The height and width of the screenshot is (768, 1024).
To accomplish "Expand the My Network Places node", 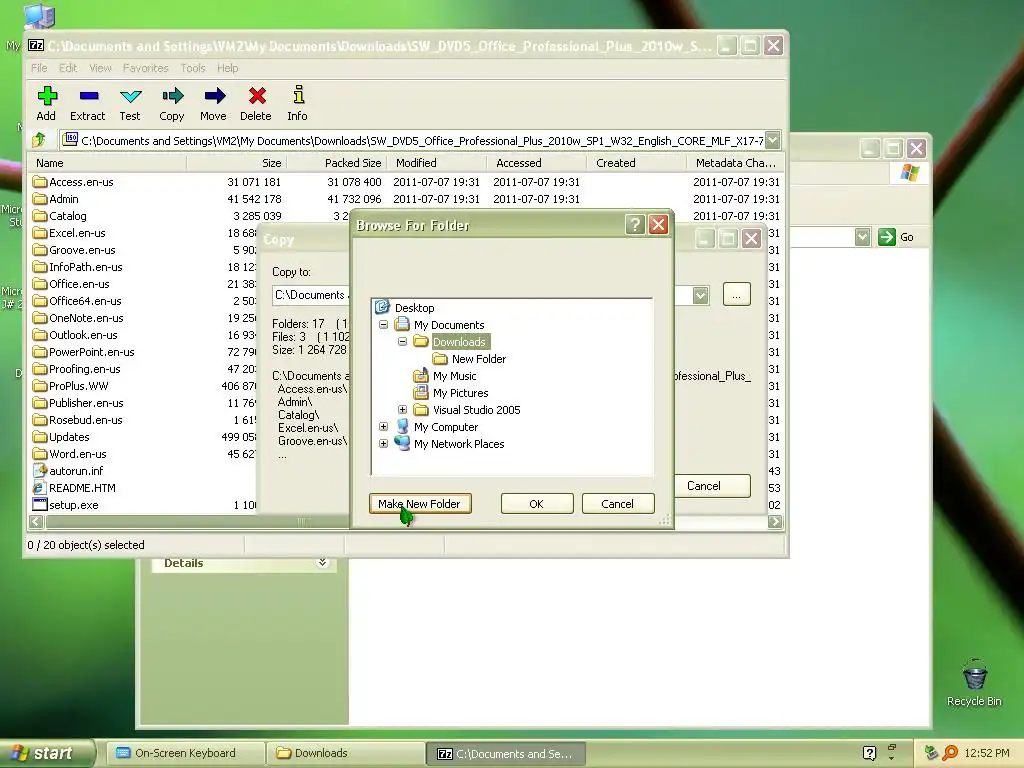I will (383, 443).
